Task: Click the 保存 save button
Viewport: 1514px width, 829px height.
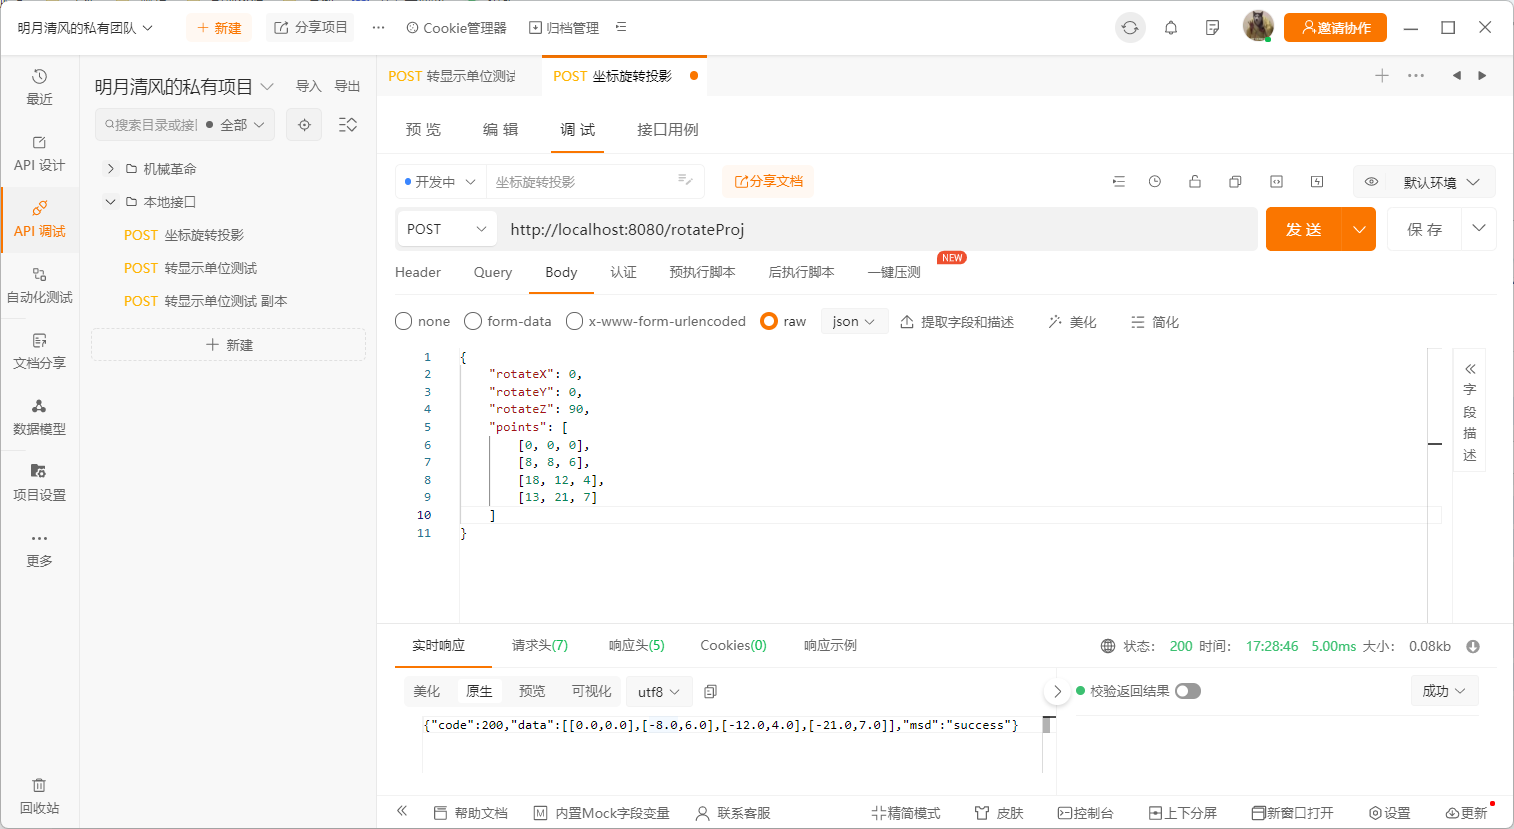Action: coord(1425,229)
